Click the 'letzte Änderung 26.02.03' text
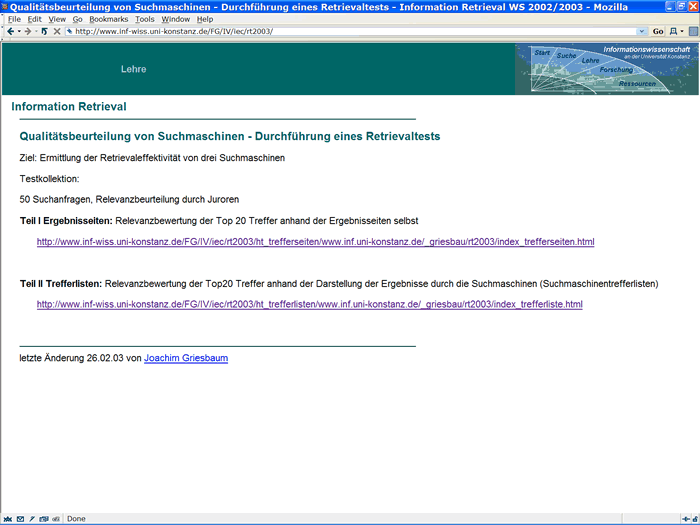Image resolution: width=700 pixels, height=525 pixels. pos(71,358)
